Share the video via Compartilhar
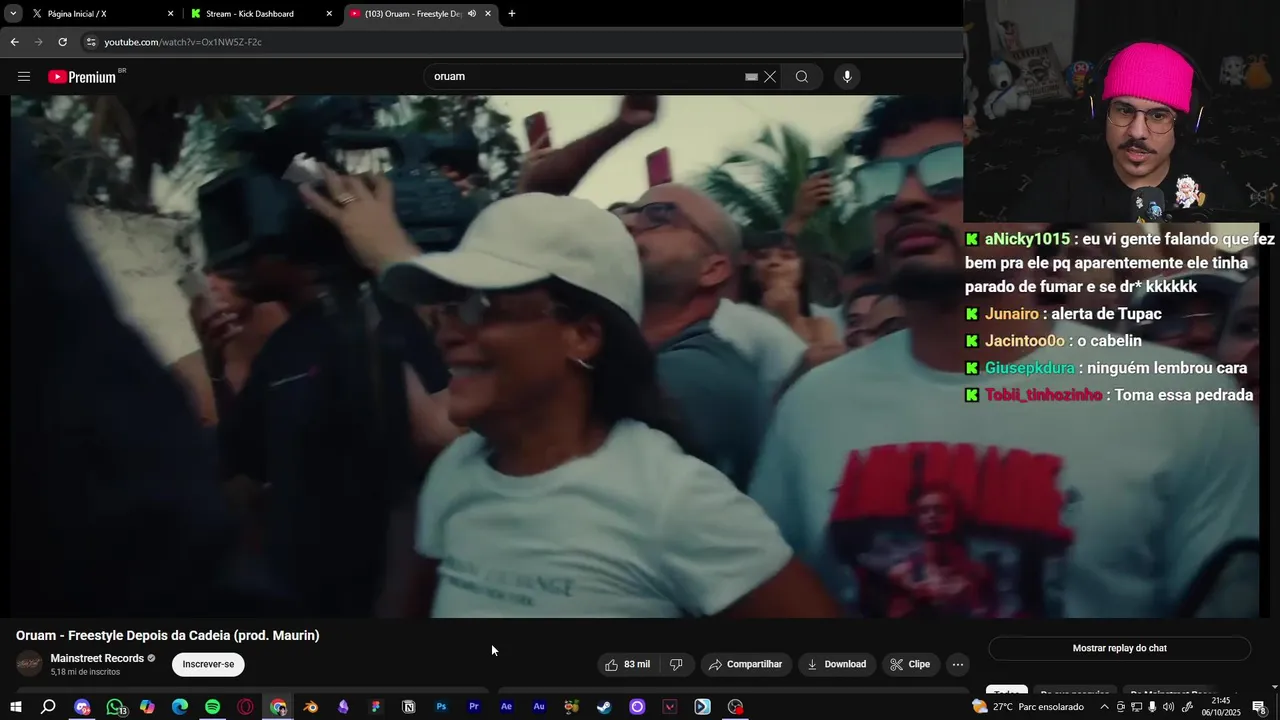This screenshot has width=1280, height=720. [745, 664]
